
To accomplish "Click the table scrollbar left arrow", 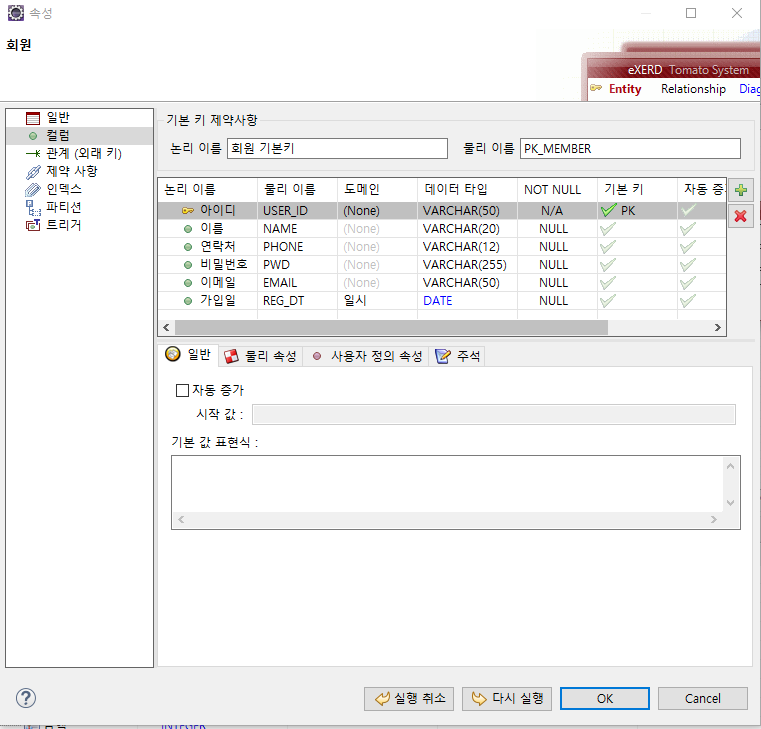I will coord(166,328).
